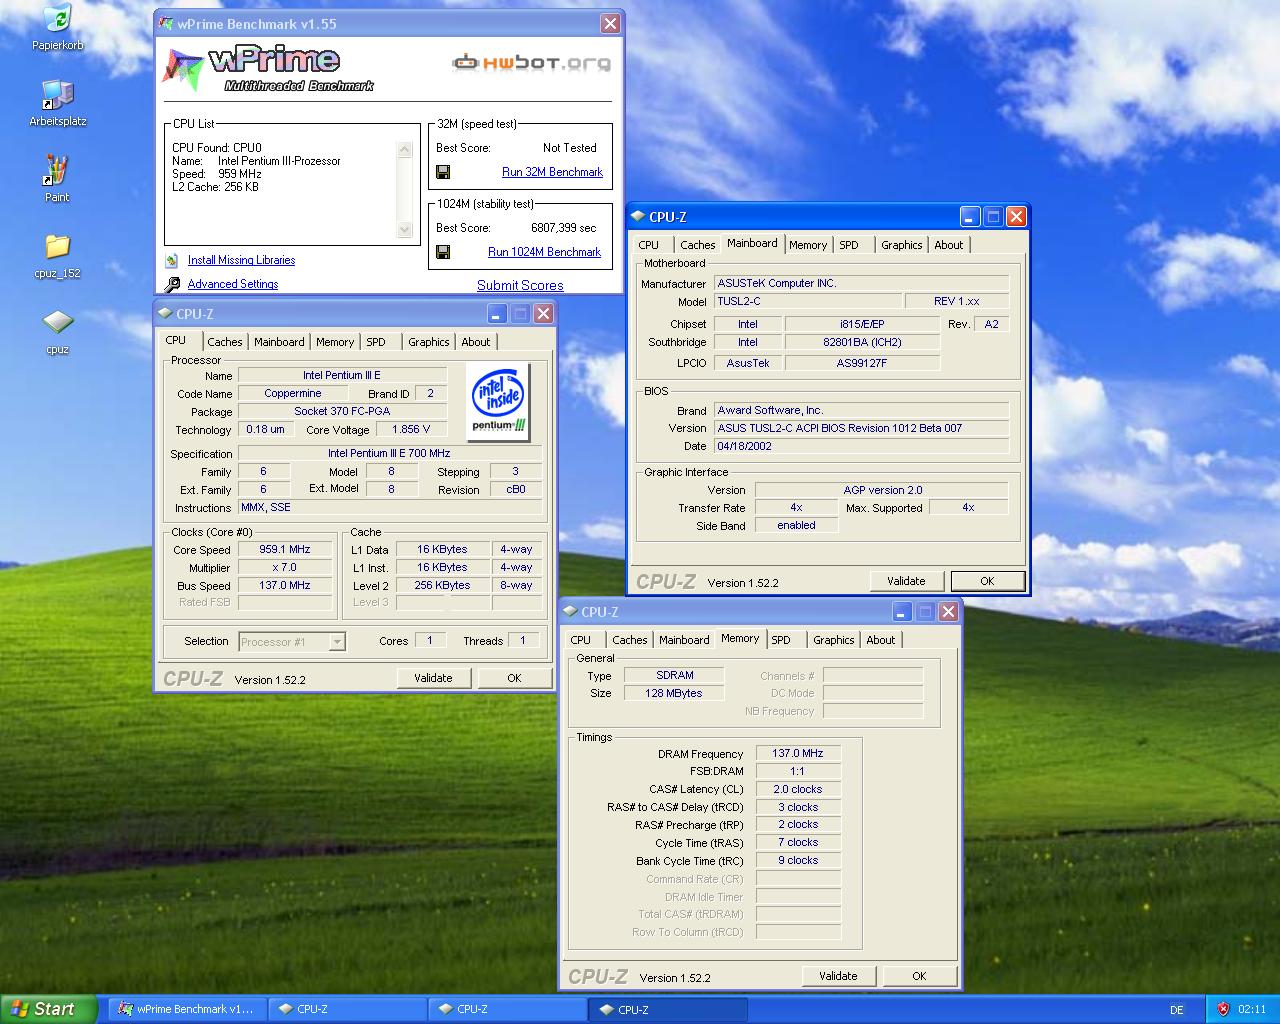The width and height of the screenshot is (1280, 1024).
Task: Click the Code Name field Coppermine
Action: tap(293, 394)
